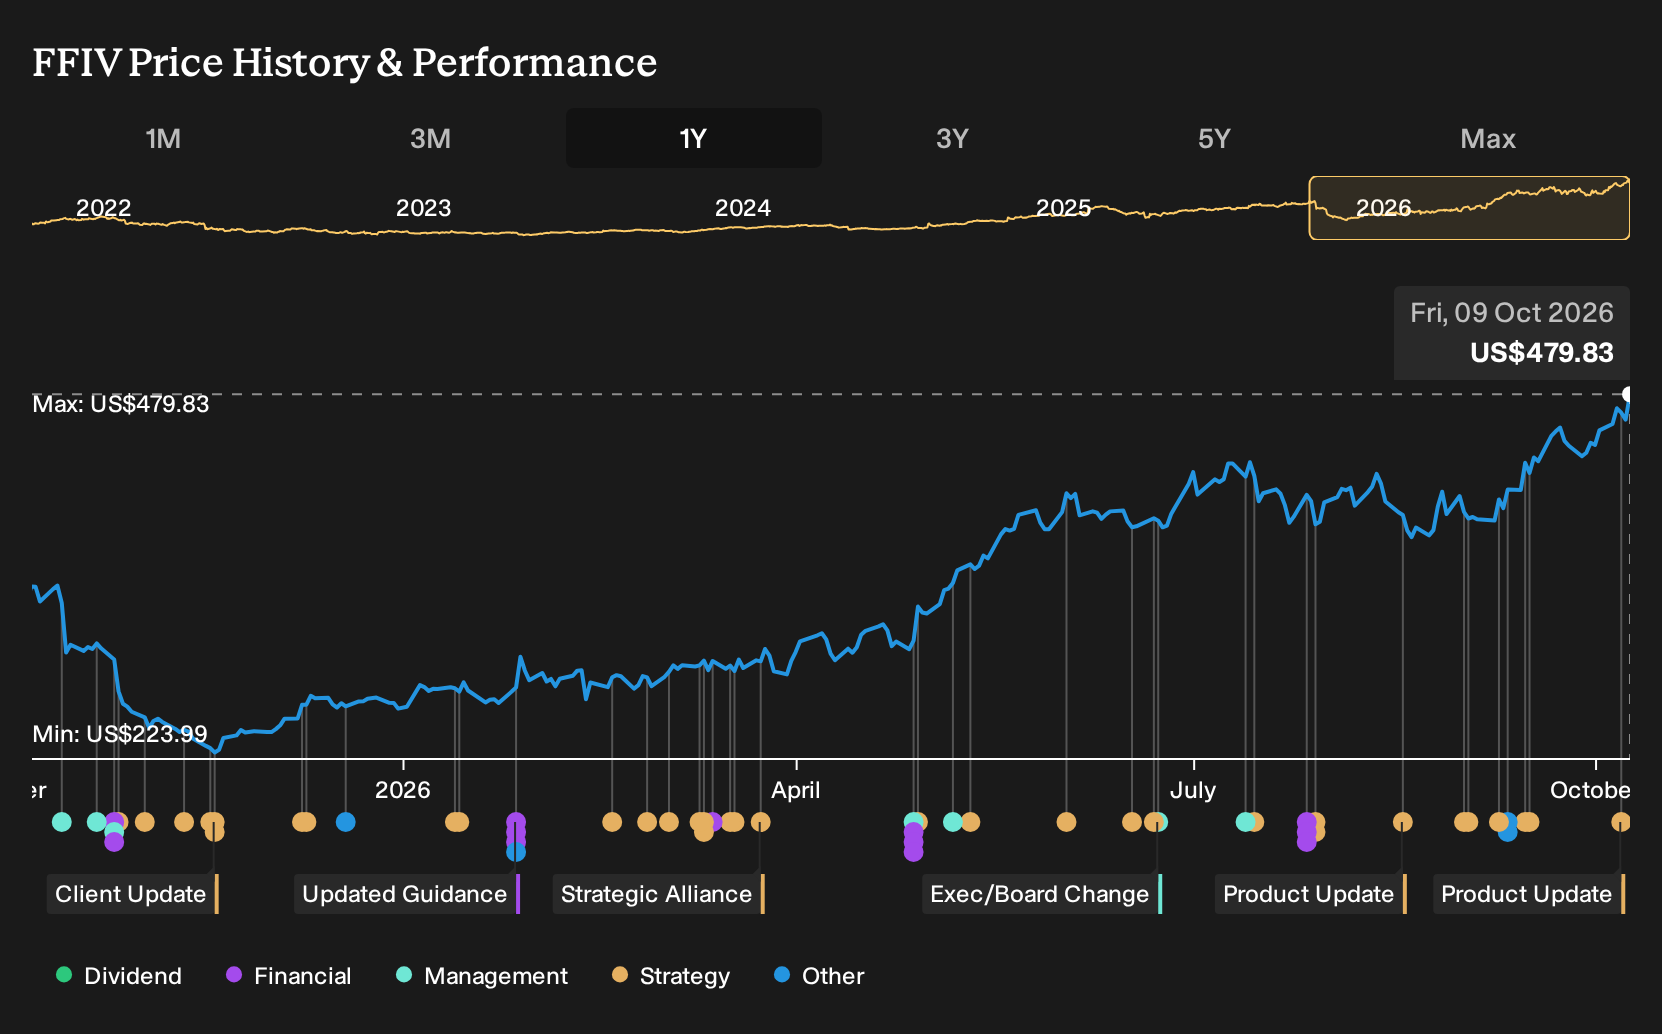Click the white data point at chart's end

pyautogui.click(x=1628, y=394)
